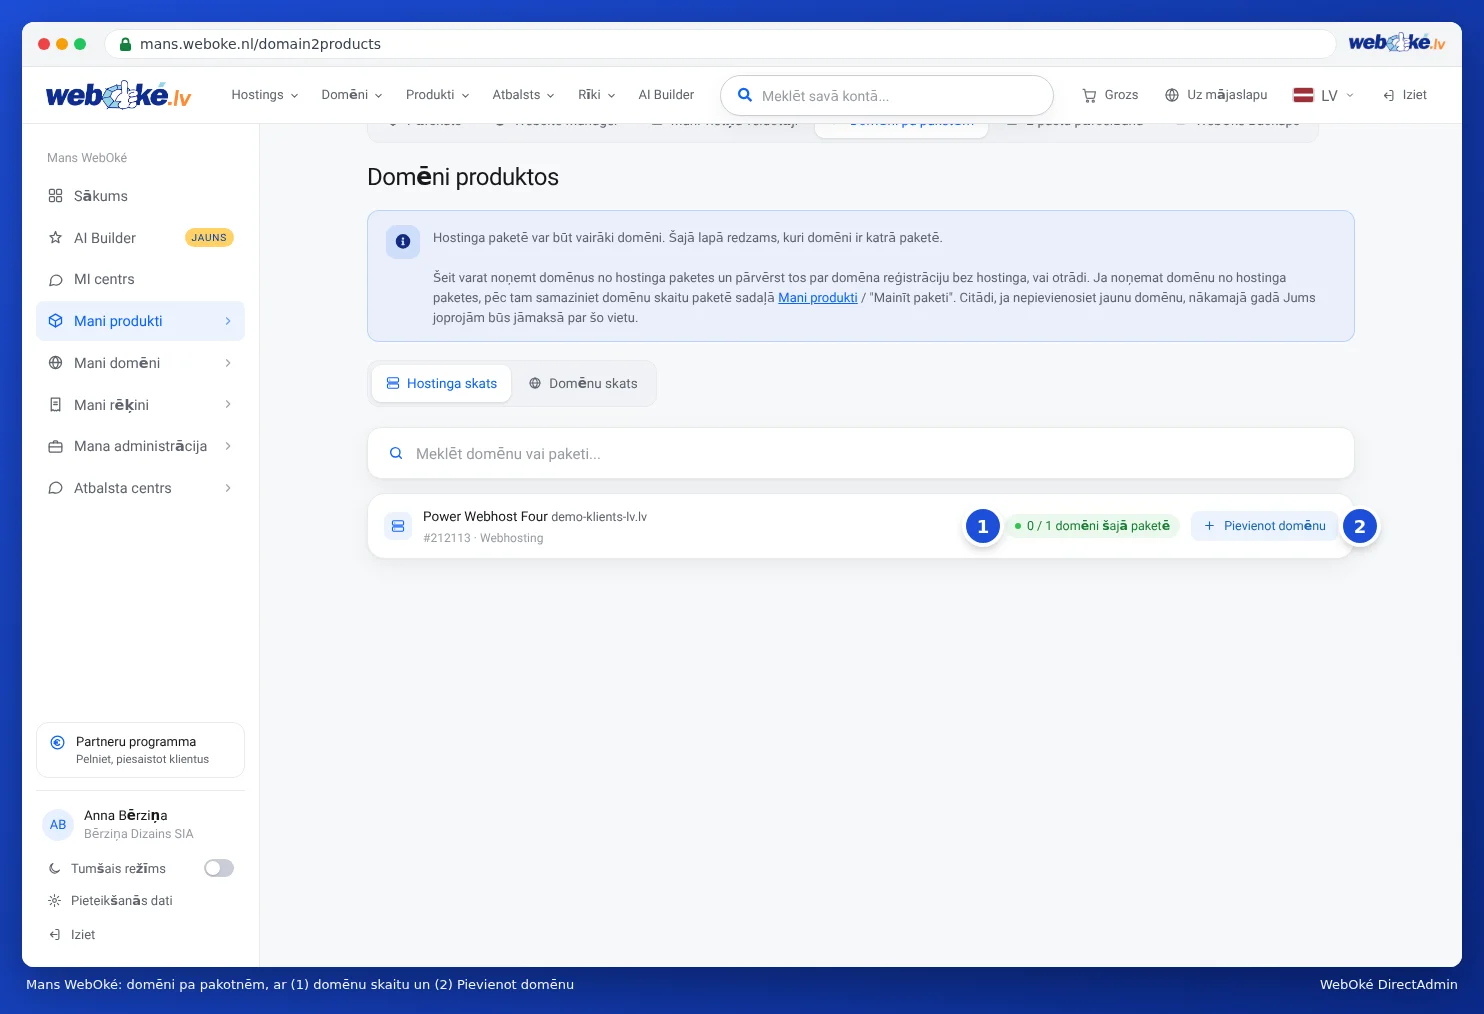The width and height of the screenshot is (1484, 1014).
Task: Click the Mani domēni globe icon
Action: click(x=55, y=363)
